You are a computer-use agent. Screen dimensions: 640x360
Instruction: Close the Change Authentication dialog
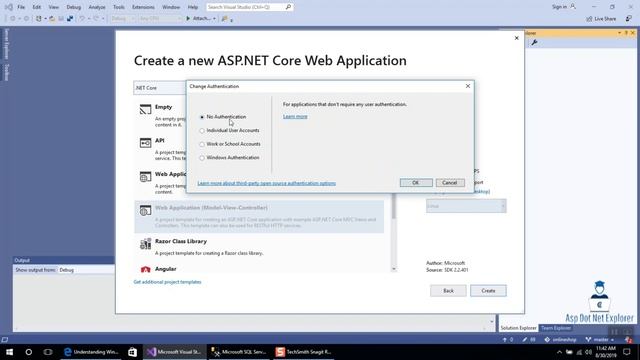point(468,86)
